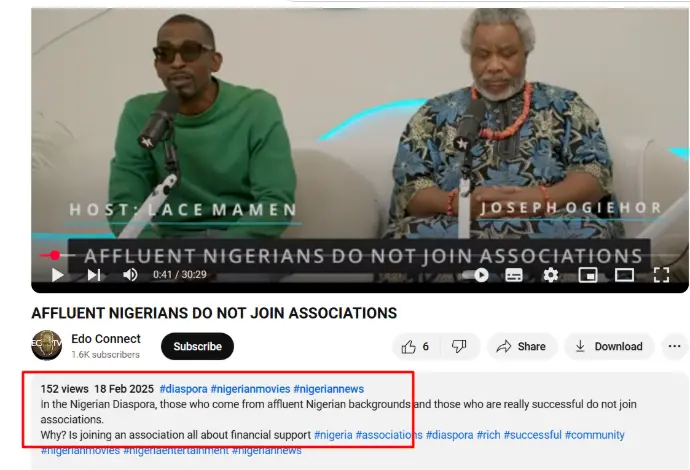Switch to theater mode
The image size is (690, 470).
(624, 275)
